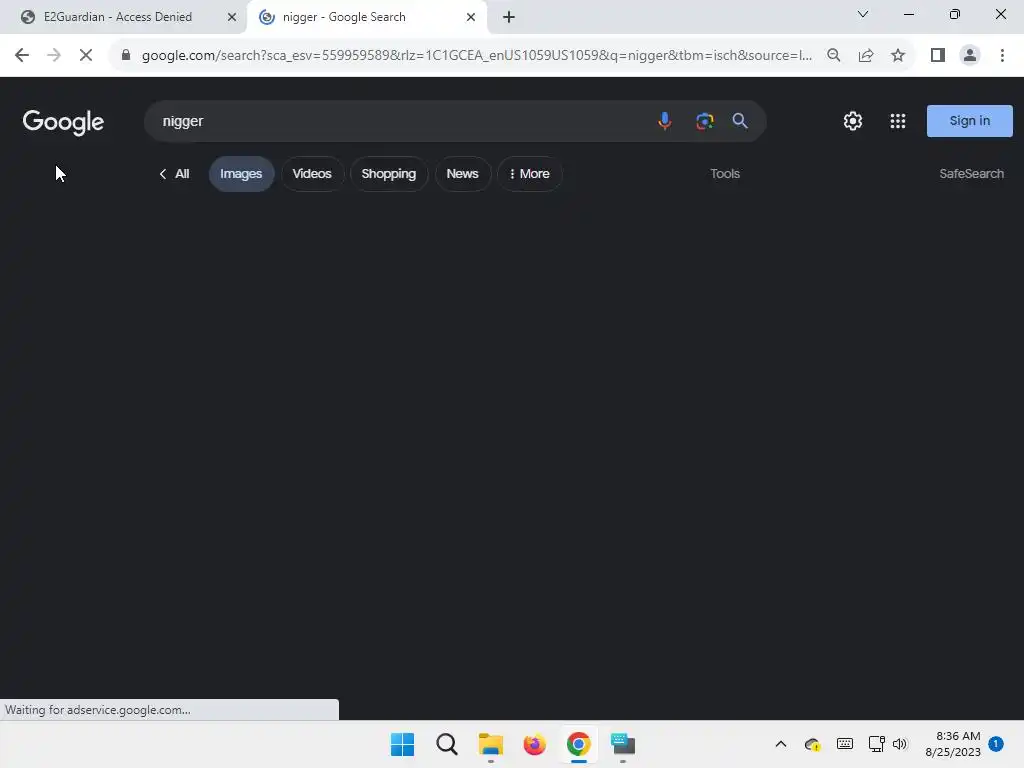Select the Images filter
1024x768 pixels.
(241, 174)
